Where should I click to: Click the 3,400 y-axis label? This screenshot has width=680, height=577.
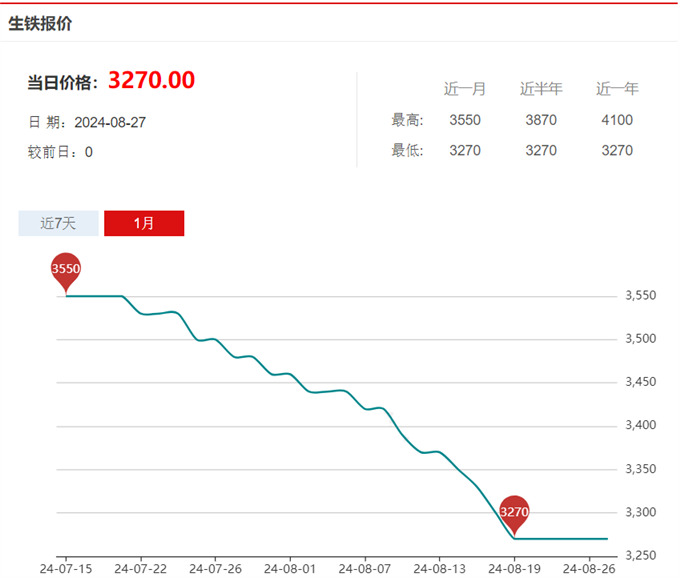tap(640, 426)
